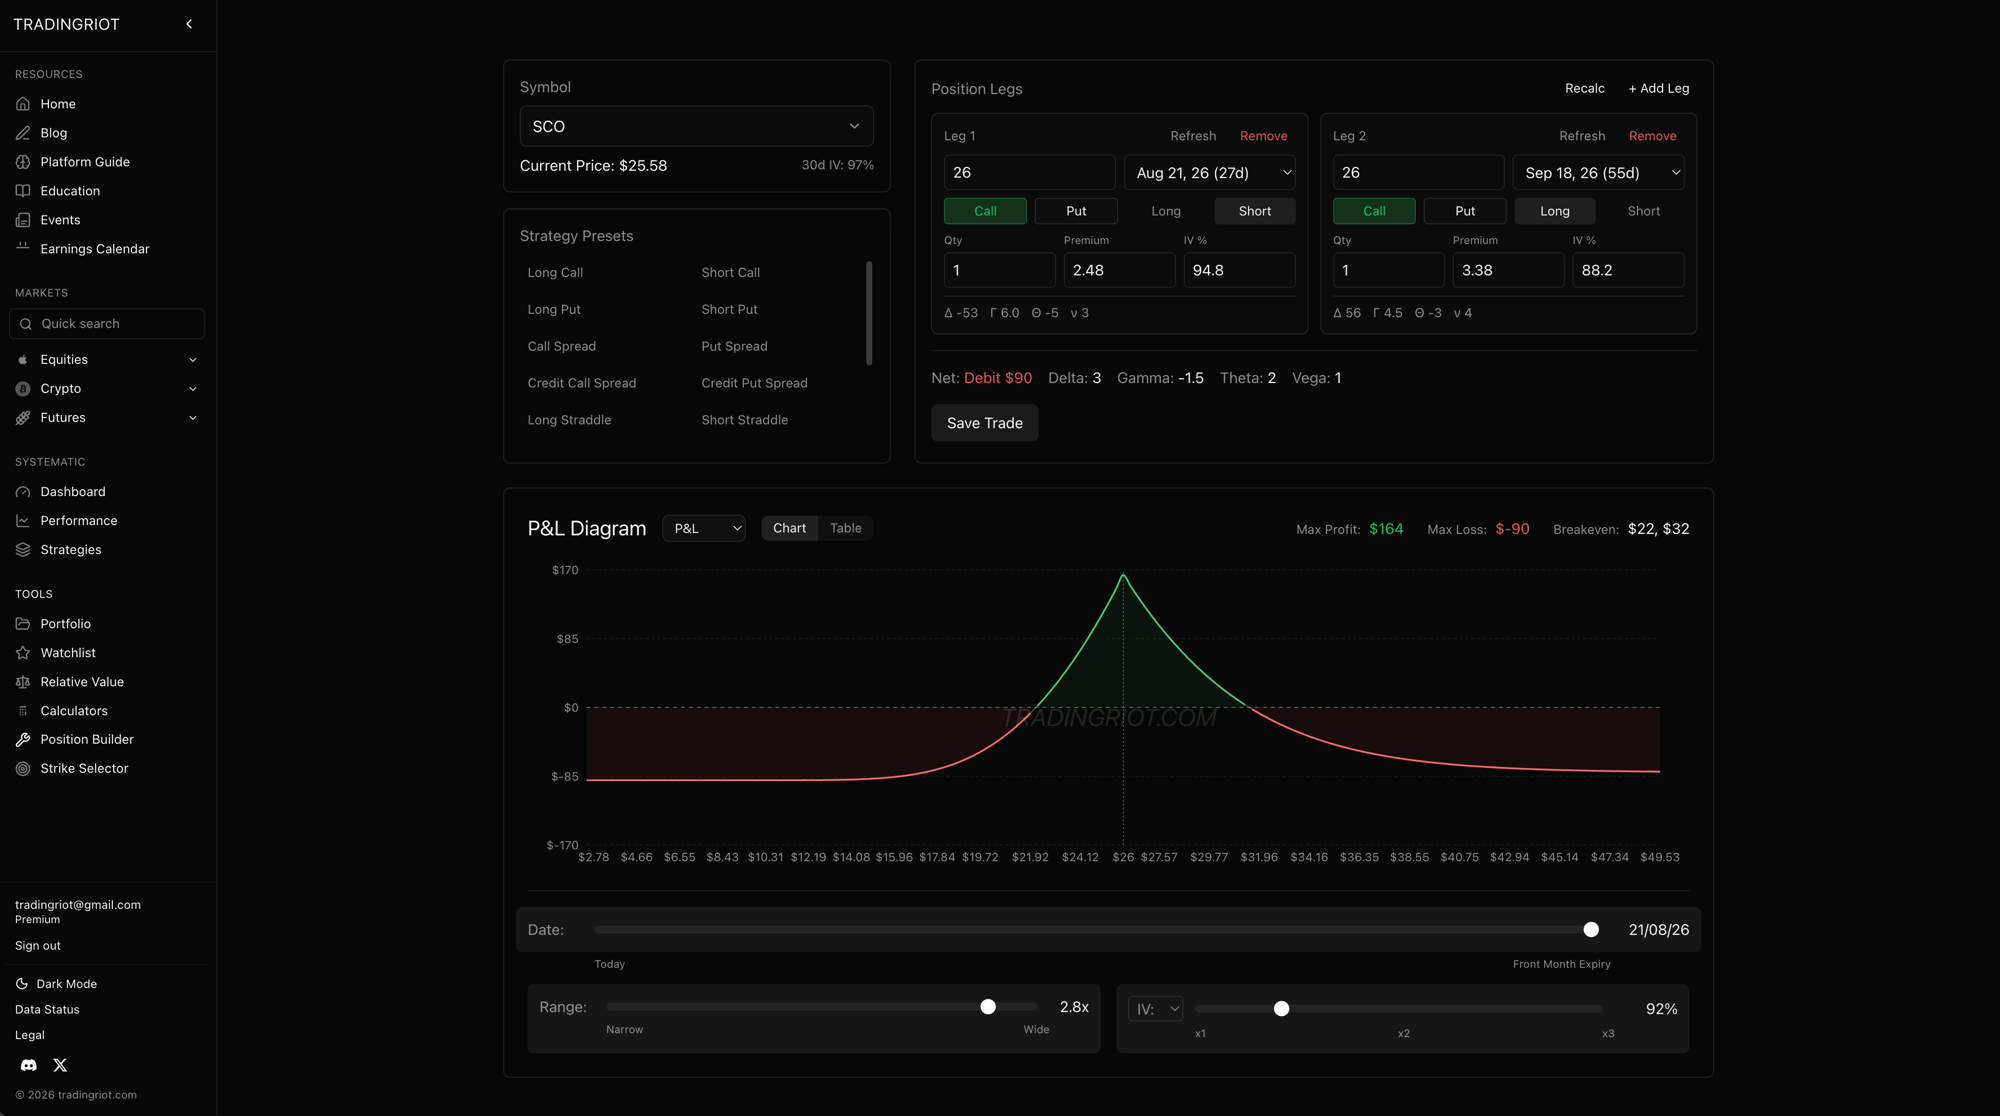Click the Events icon
Viewport: 2000px width, 1116px height.
(23, 220)
